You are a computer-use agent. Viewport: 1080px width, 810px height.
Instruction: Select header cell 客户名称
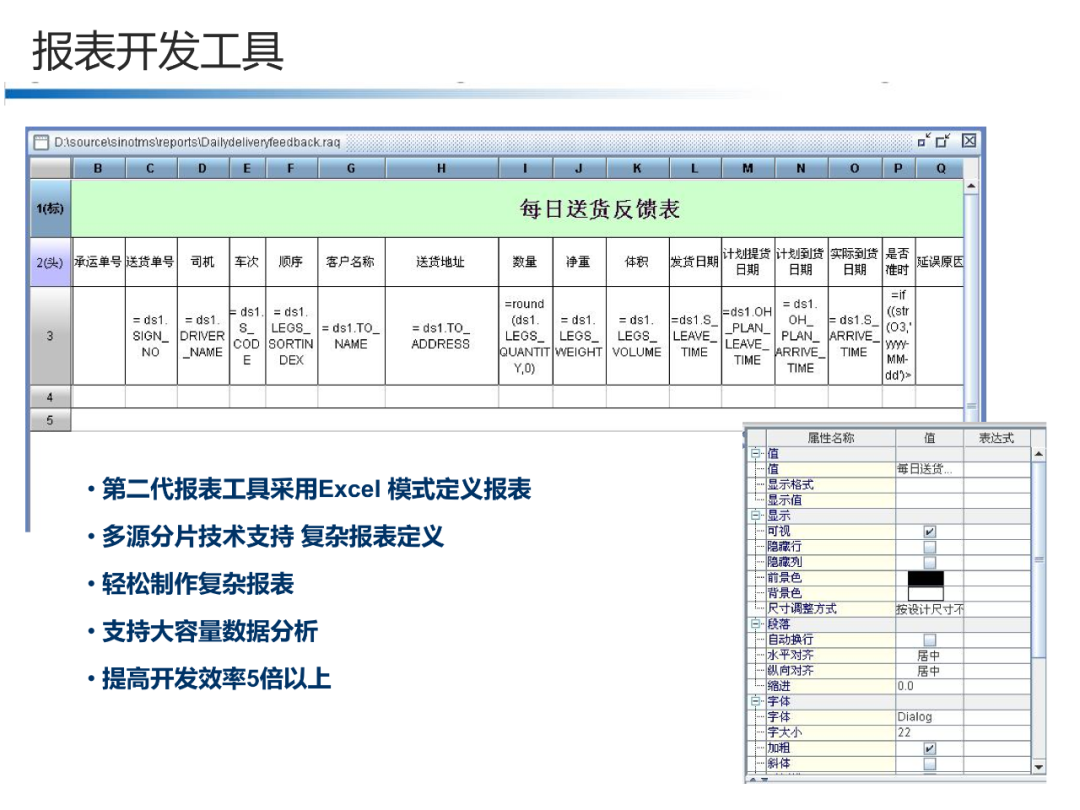tap(351, 262)
